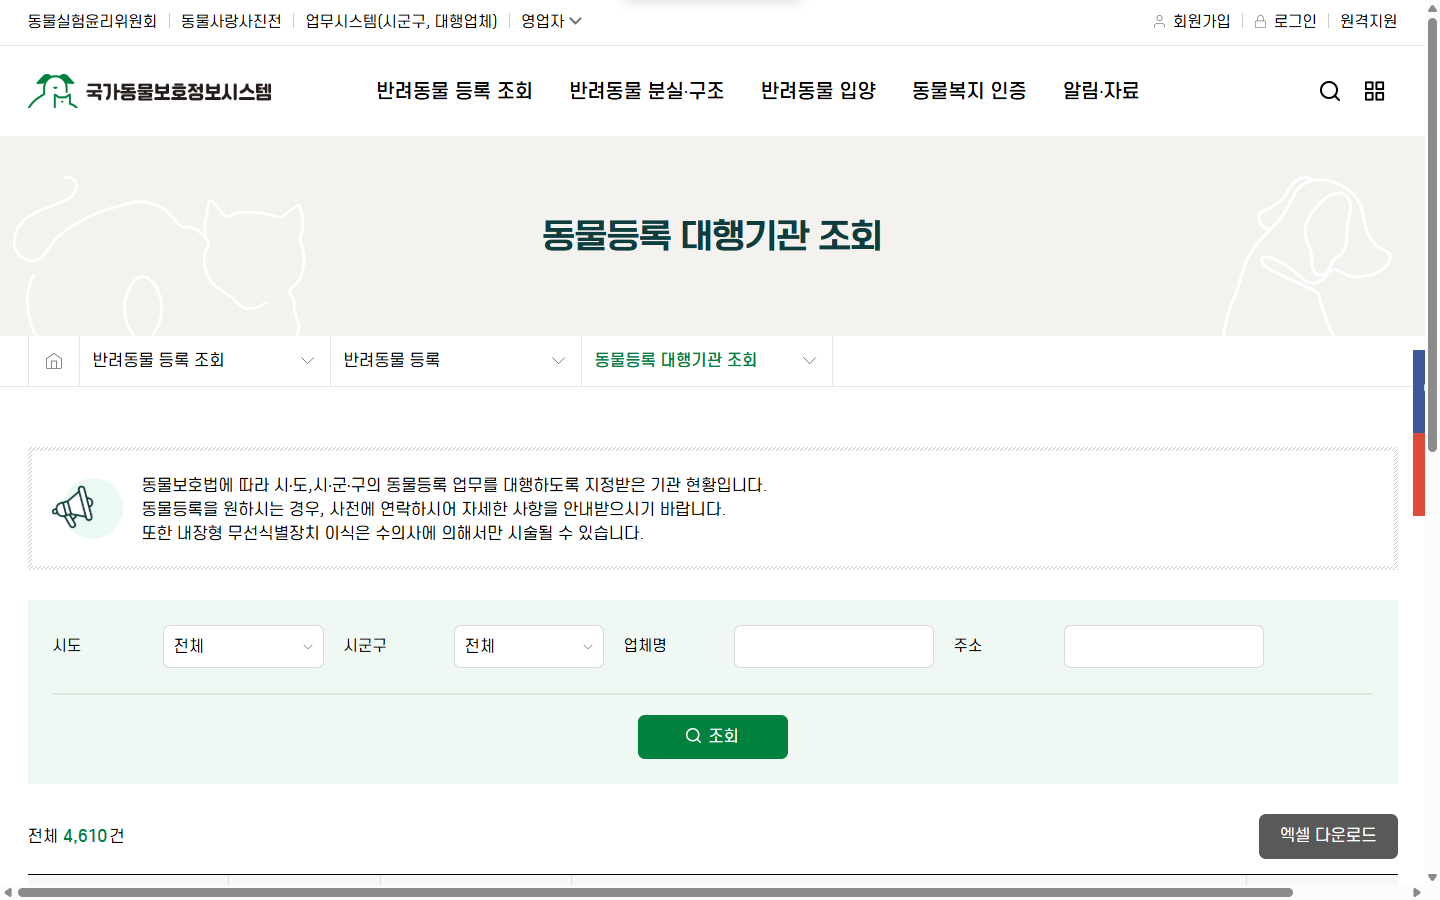Open the 반려동물 분실·구조 main menu
1440x900 pixels.
coord(647,91)
